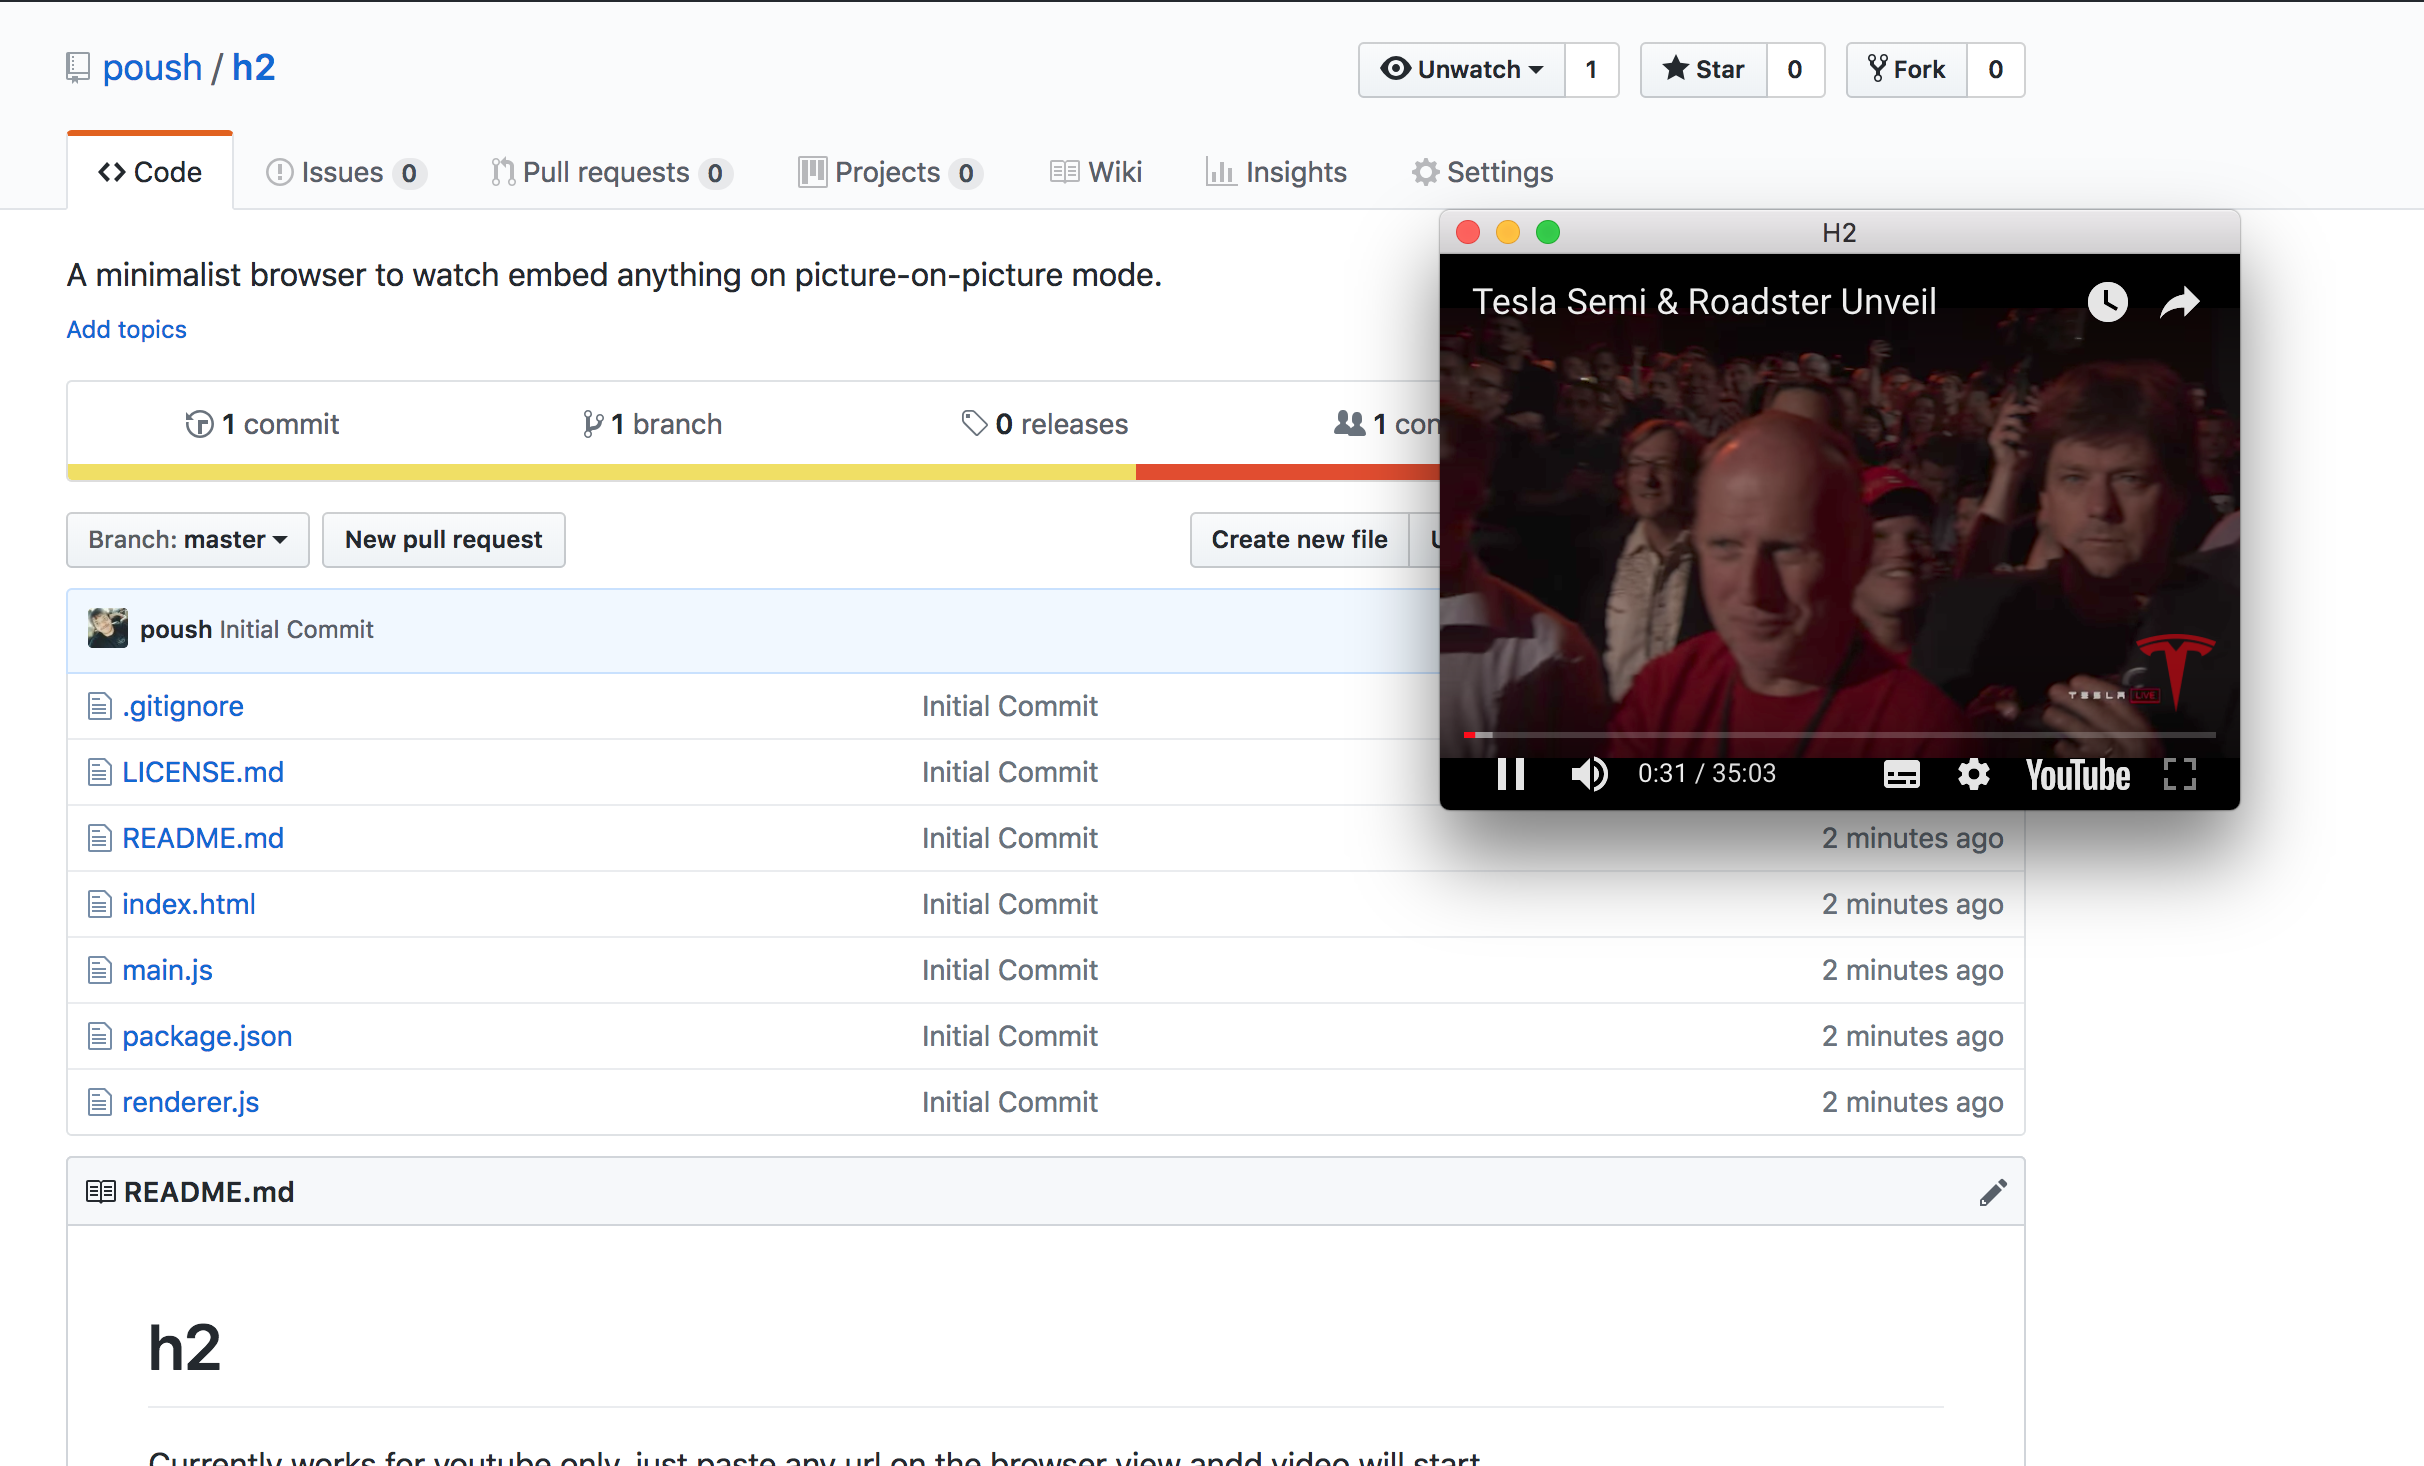Screen dimensions: 2424x1466
Task: Switch to the Issues tab
Action: tap(344, 172)
